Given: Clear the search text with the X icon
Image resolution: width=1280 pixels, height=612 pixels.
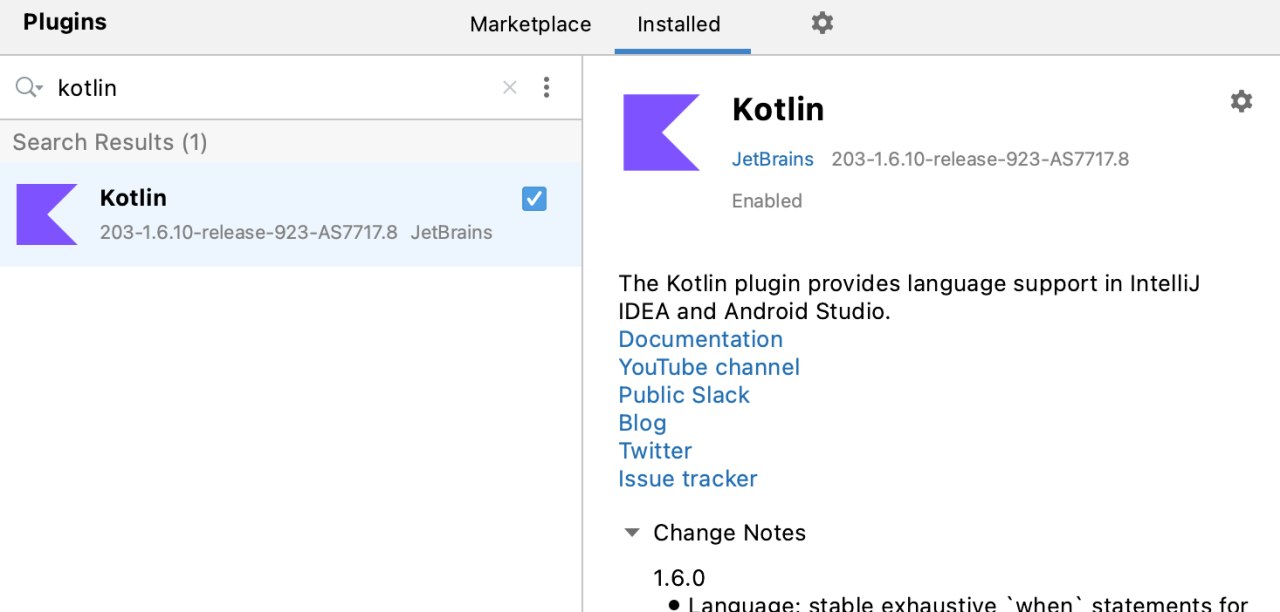Looking at the screenshot, I should 510,88.
